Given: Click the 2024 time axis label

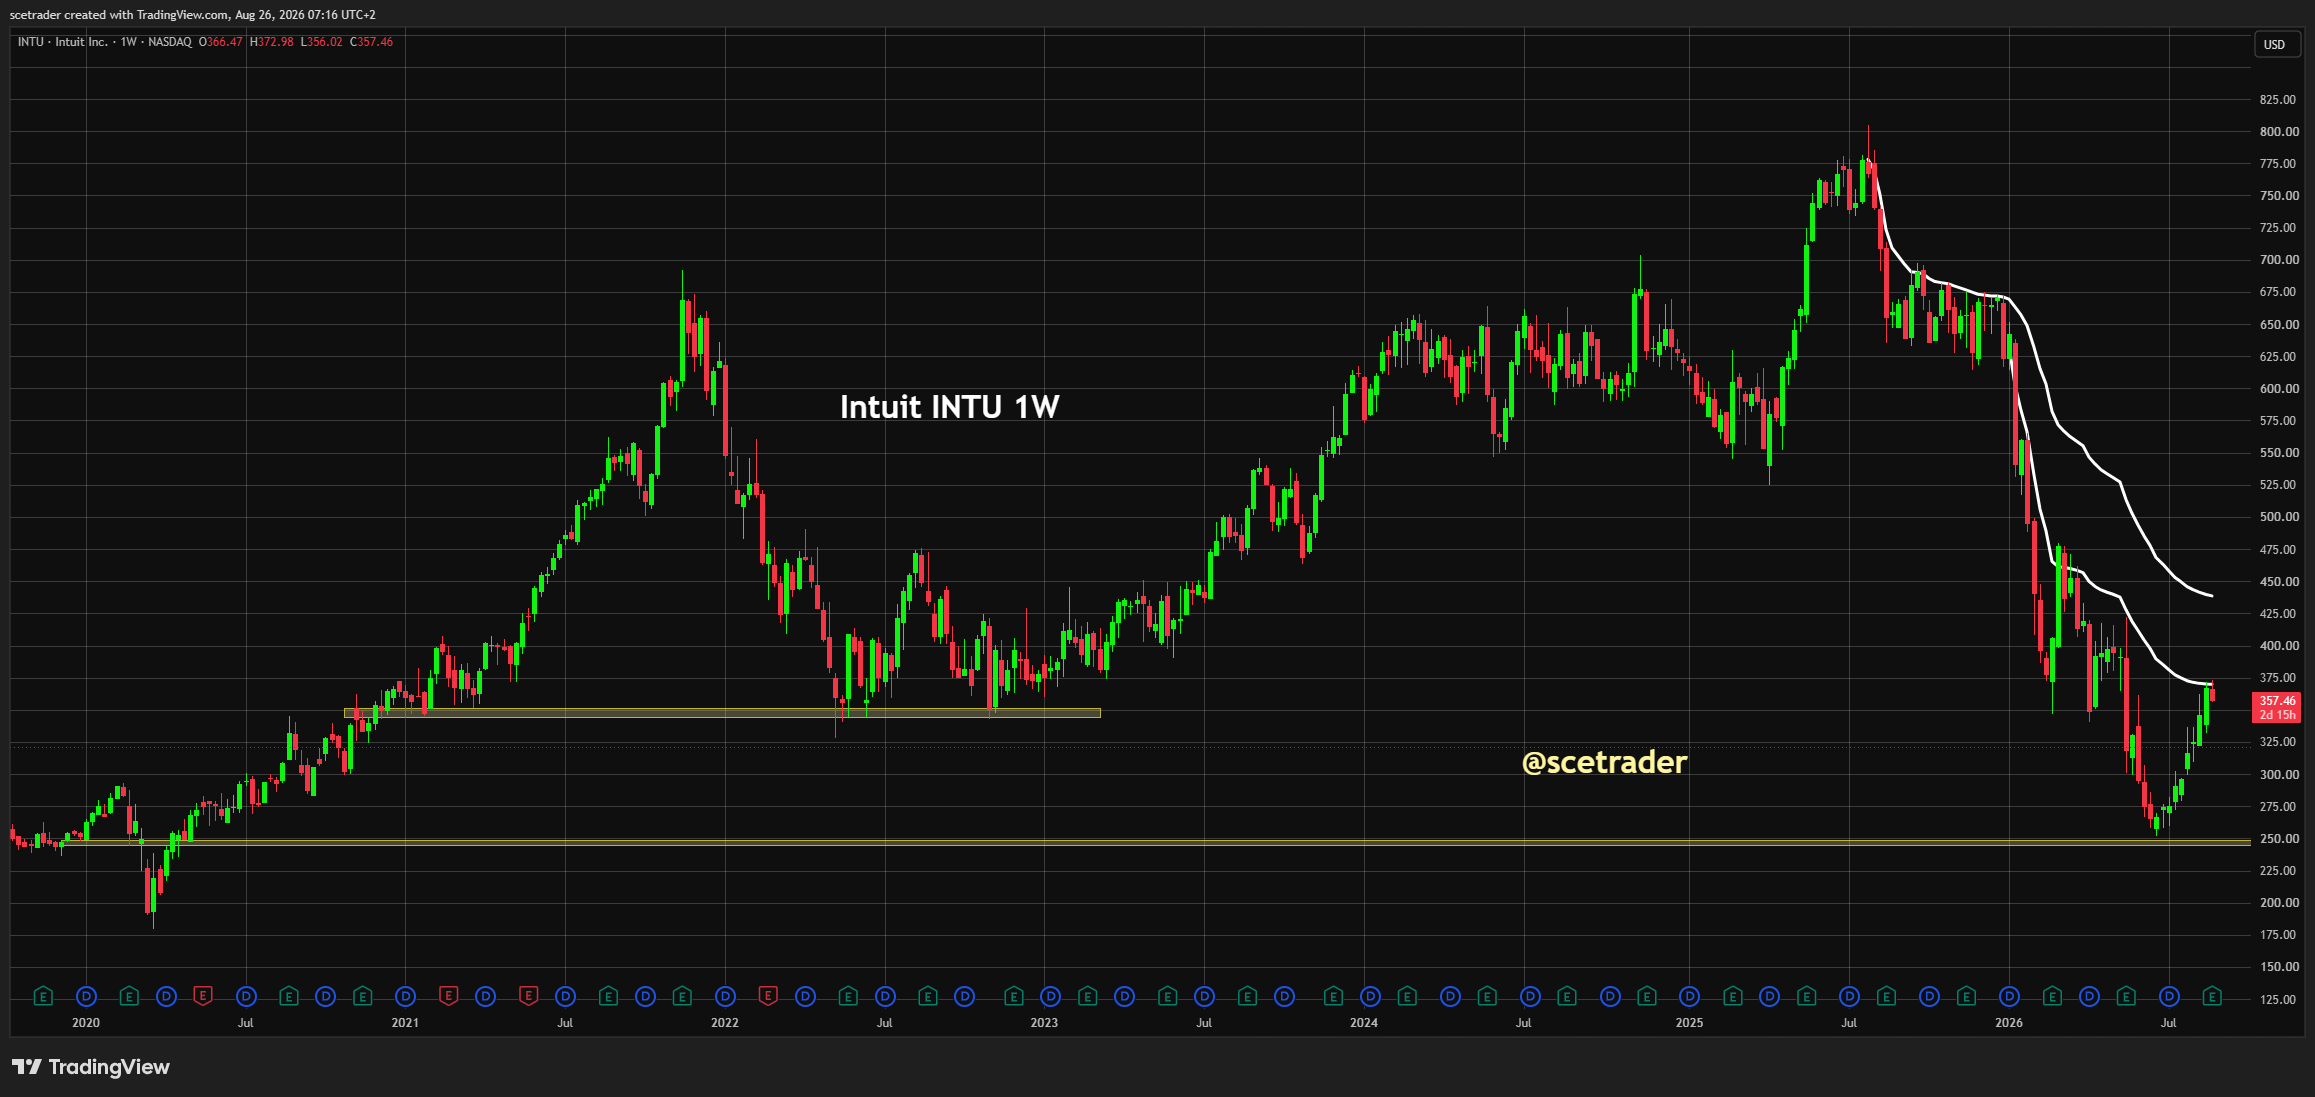Looking at the screenshot, I should click(1364, 1023).
